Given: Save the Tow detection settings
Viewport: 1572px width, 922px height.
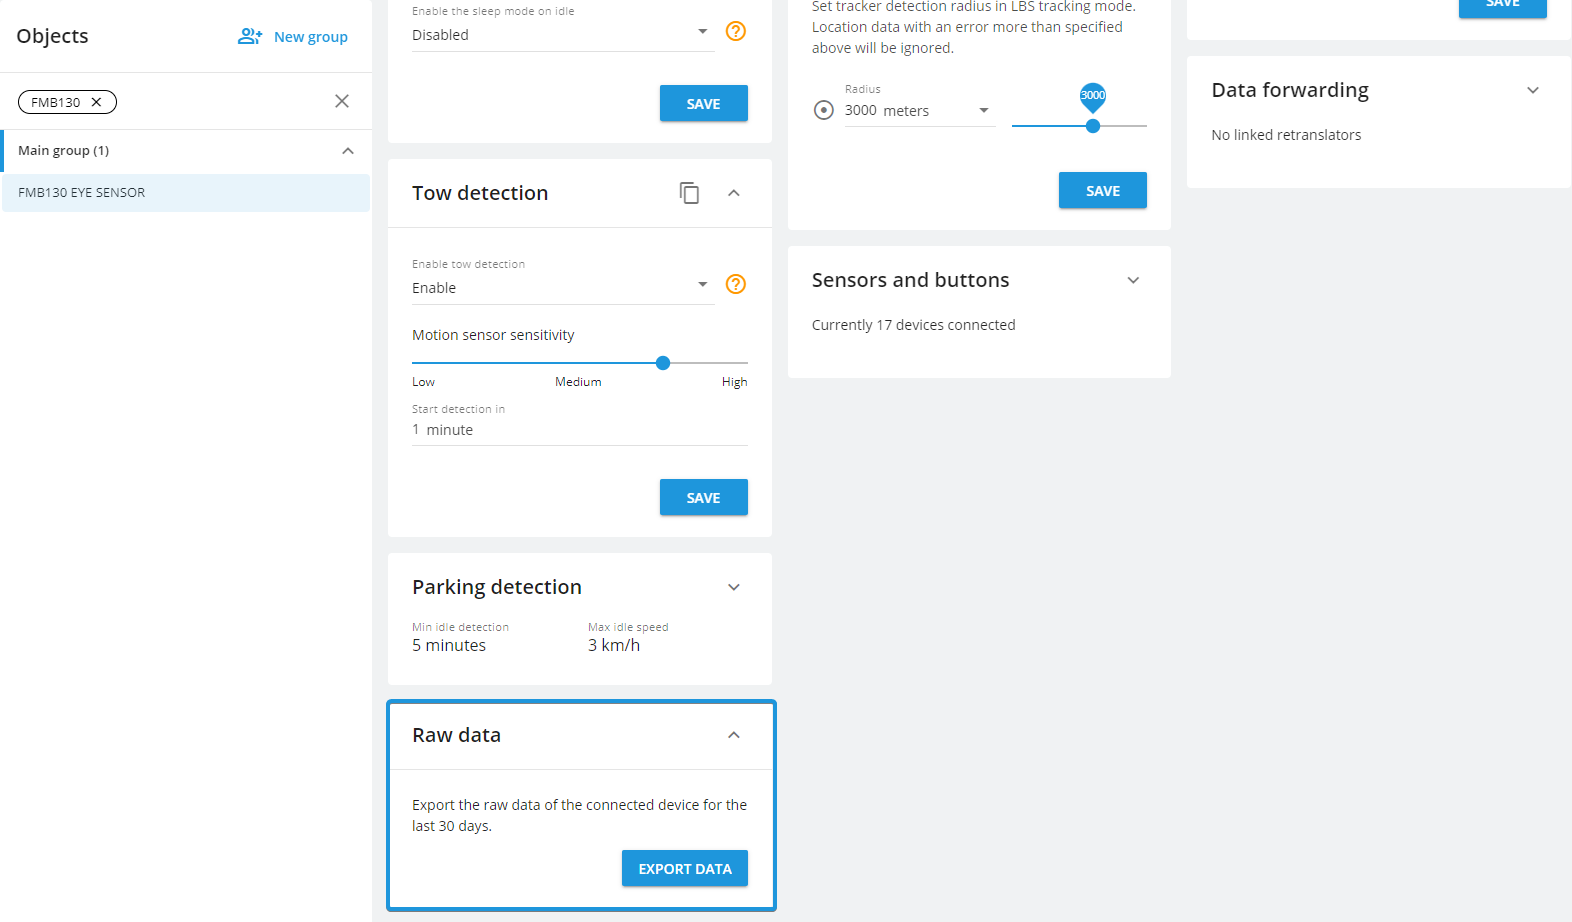Looking at the screenshot, I should [703, 497].
